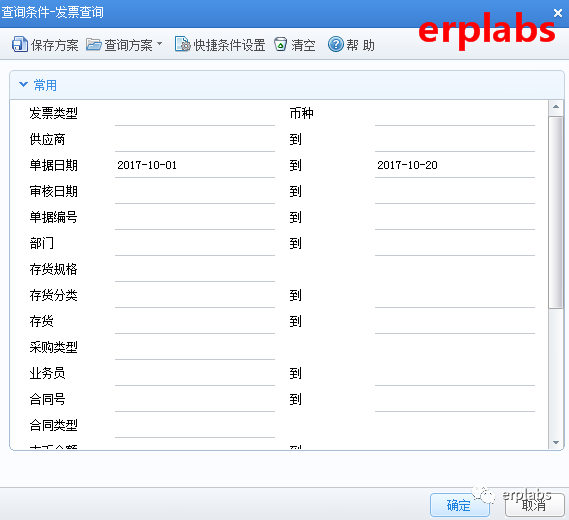Viewport: 569px width, 520px height.
Task: Select the 供应商 start field
Action: 195,140
